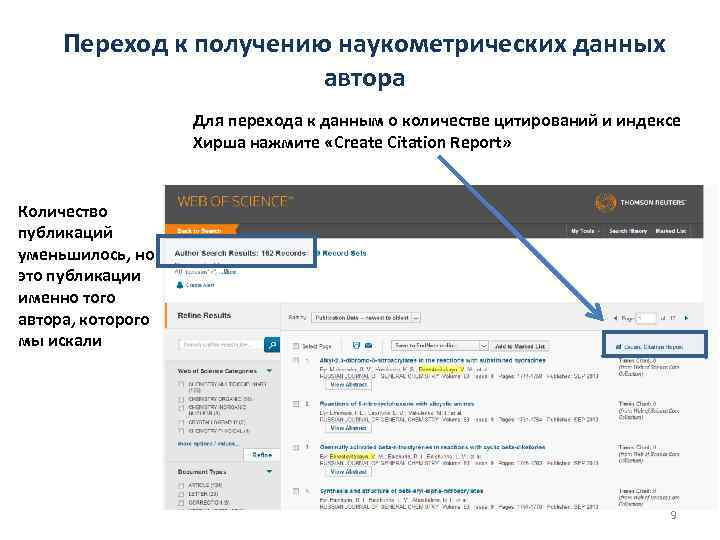Viewport: 720px width, 540px height.
Task: Click the Refine button under categories
Action: pyautogui.click(x=262, y=455)
